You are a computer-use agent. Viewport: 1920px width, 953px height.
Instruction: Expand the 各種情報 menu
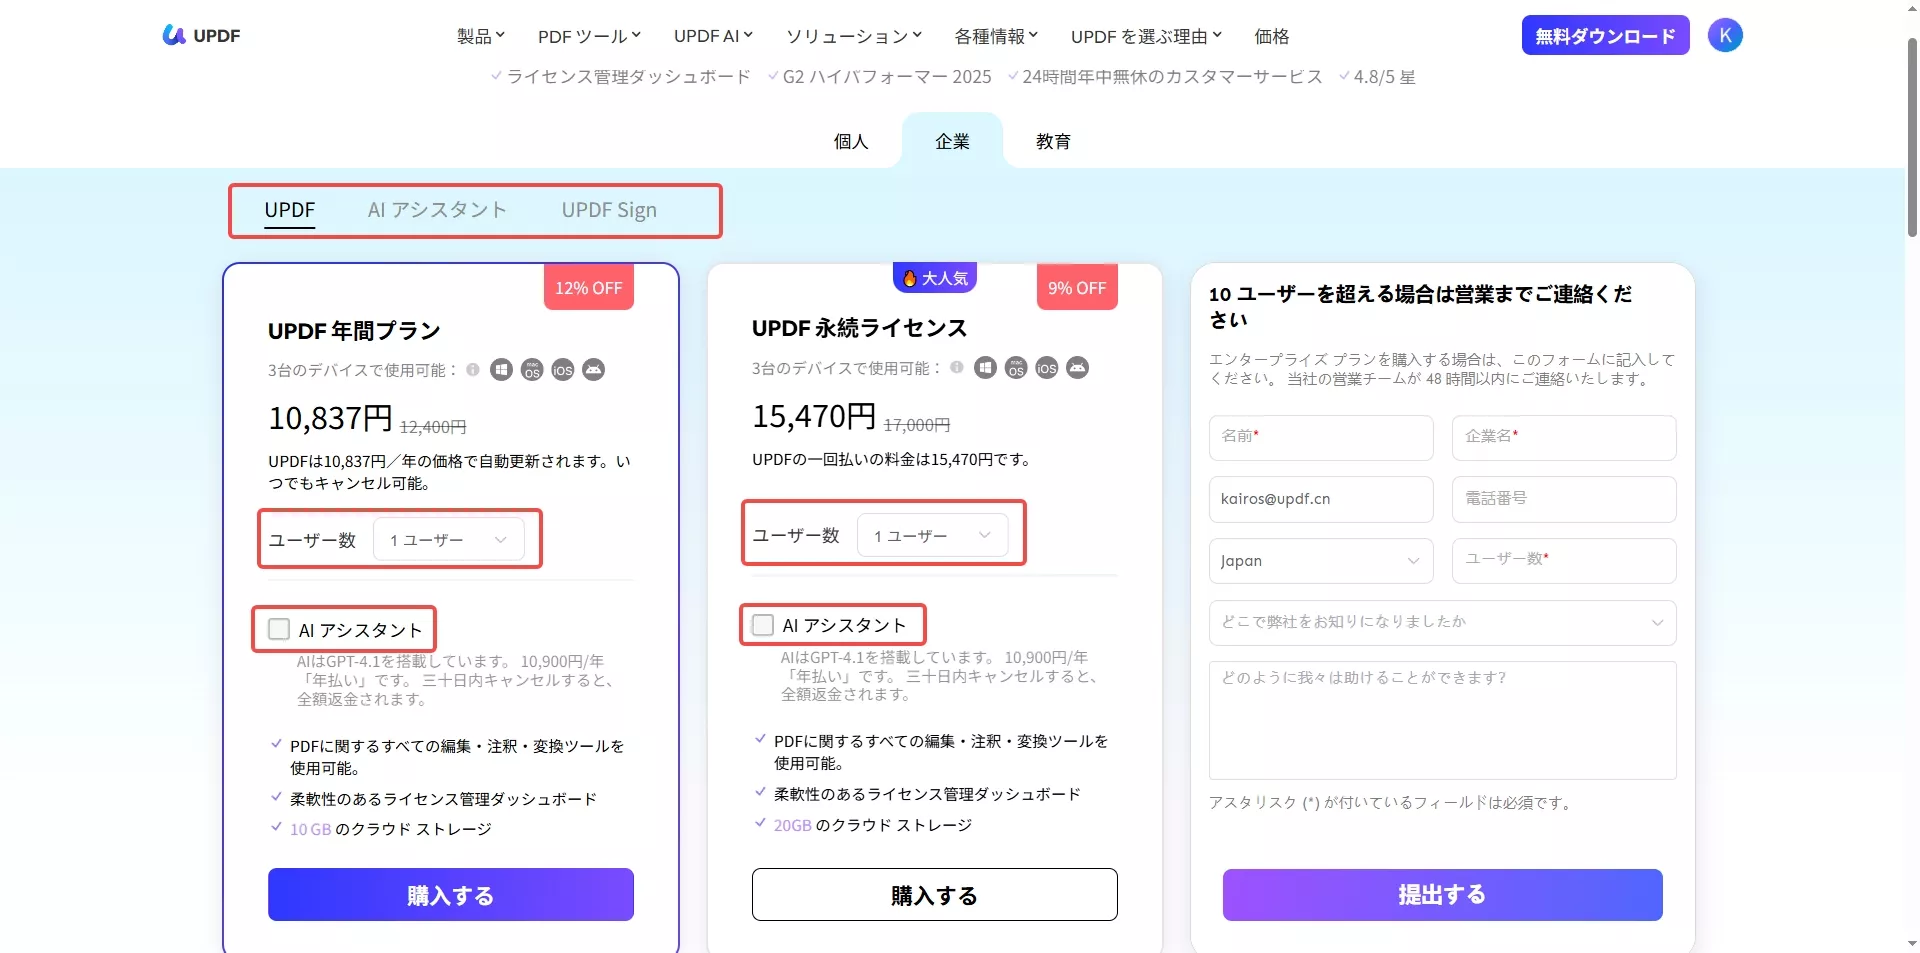pyautogui.click(x=996, y=36)
